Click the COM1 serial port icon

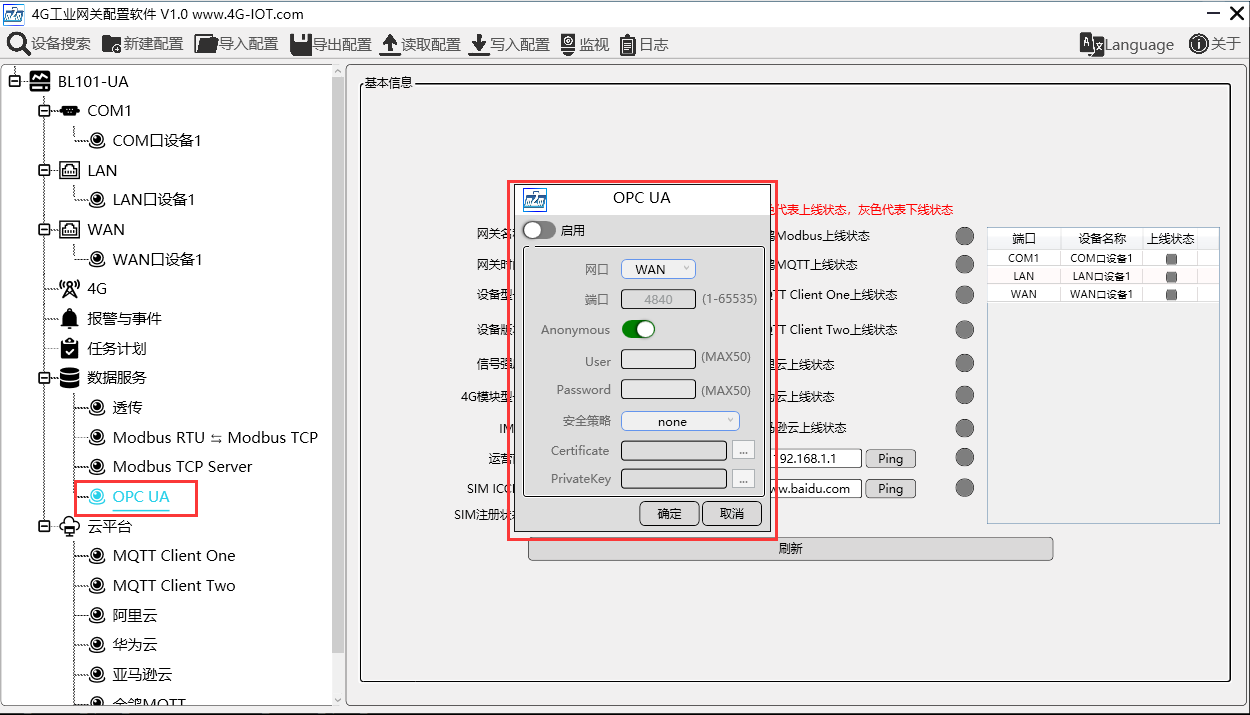[x=70, y=110]
